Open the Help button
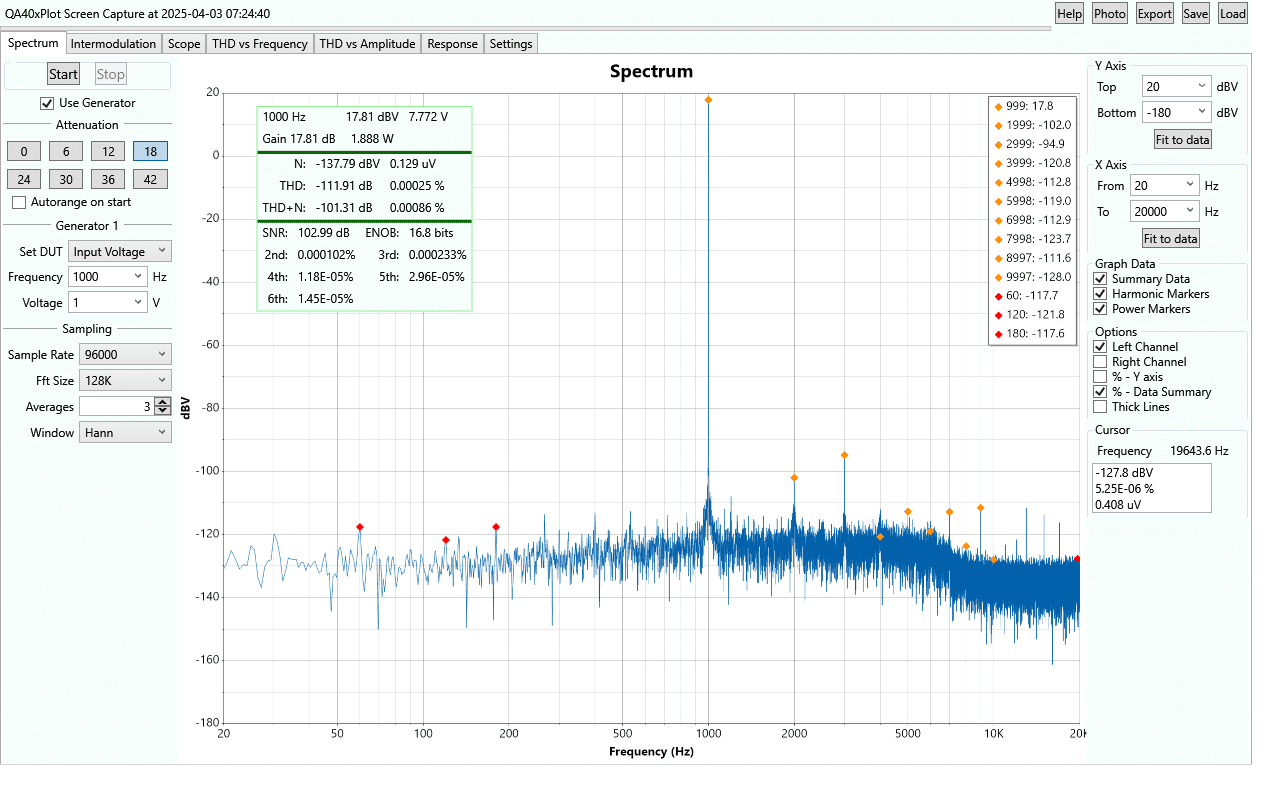Screen dimensions: 1265x800 [x=1069, y=13]
